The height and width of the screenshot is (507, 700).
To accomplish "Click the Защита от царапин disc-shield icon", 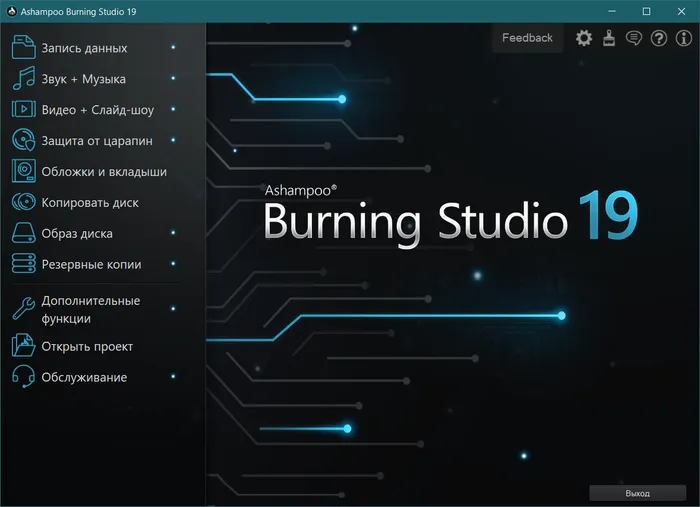I will pyautogui.click(x=23, y=140).
